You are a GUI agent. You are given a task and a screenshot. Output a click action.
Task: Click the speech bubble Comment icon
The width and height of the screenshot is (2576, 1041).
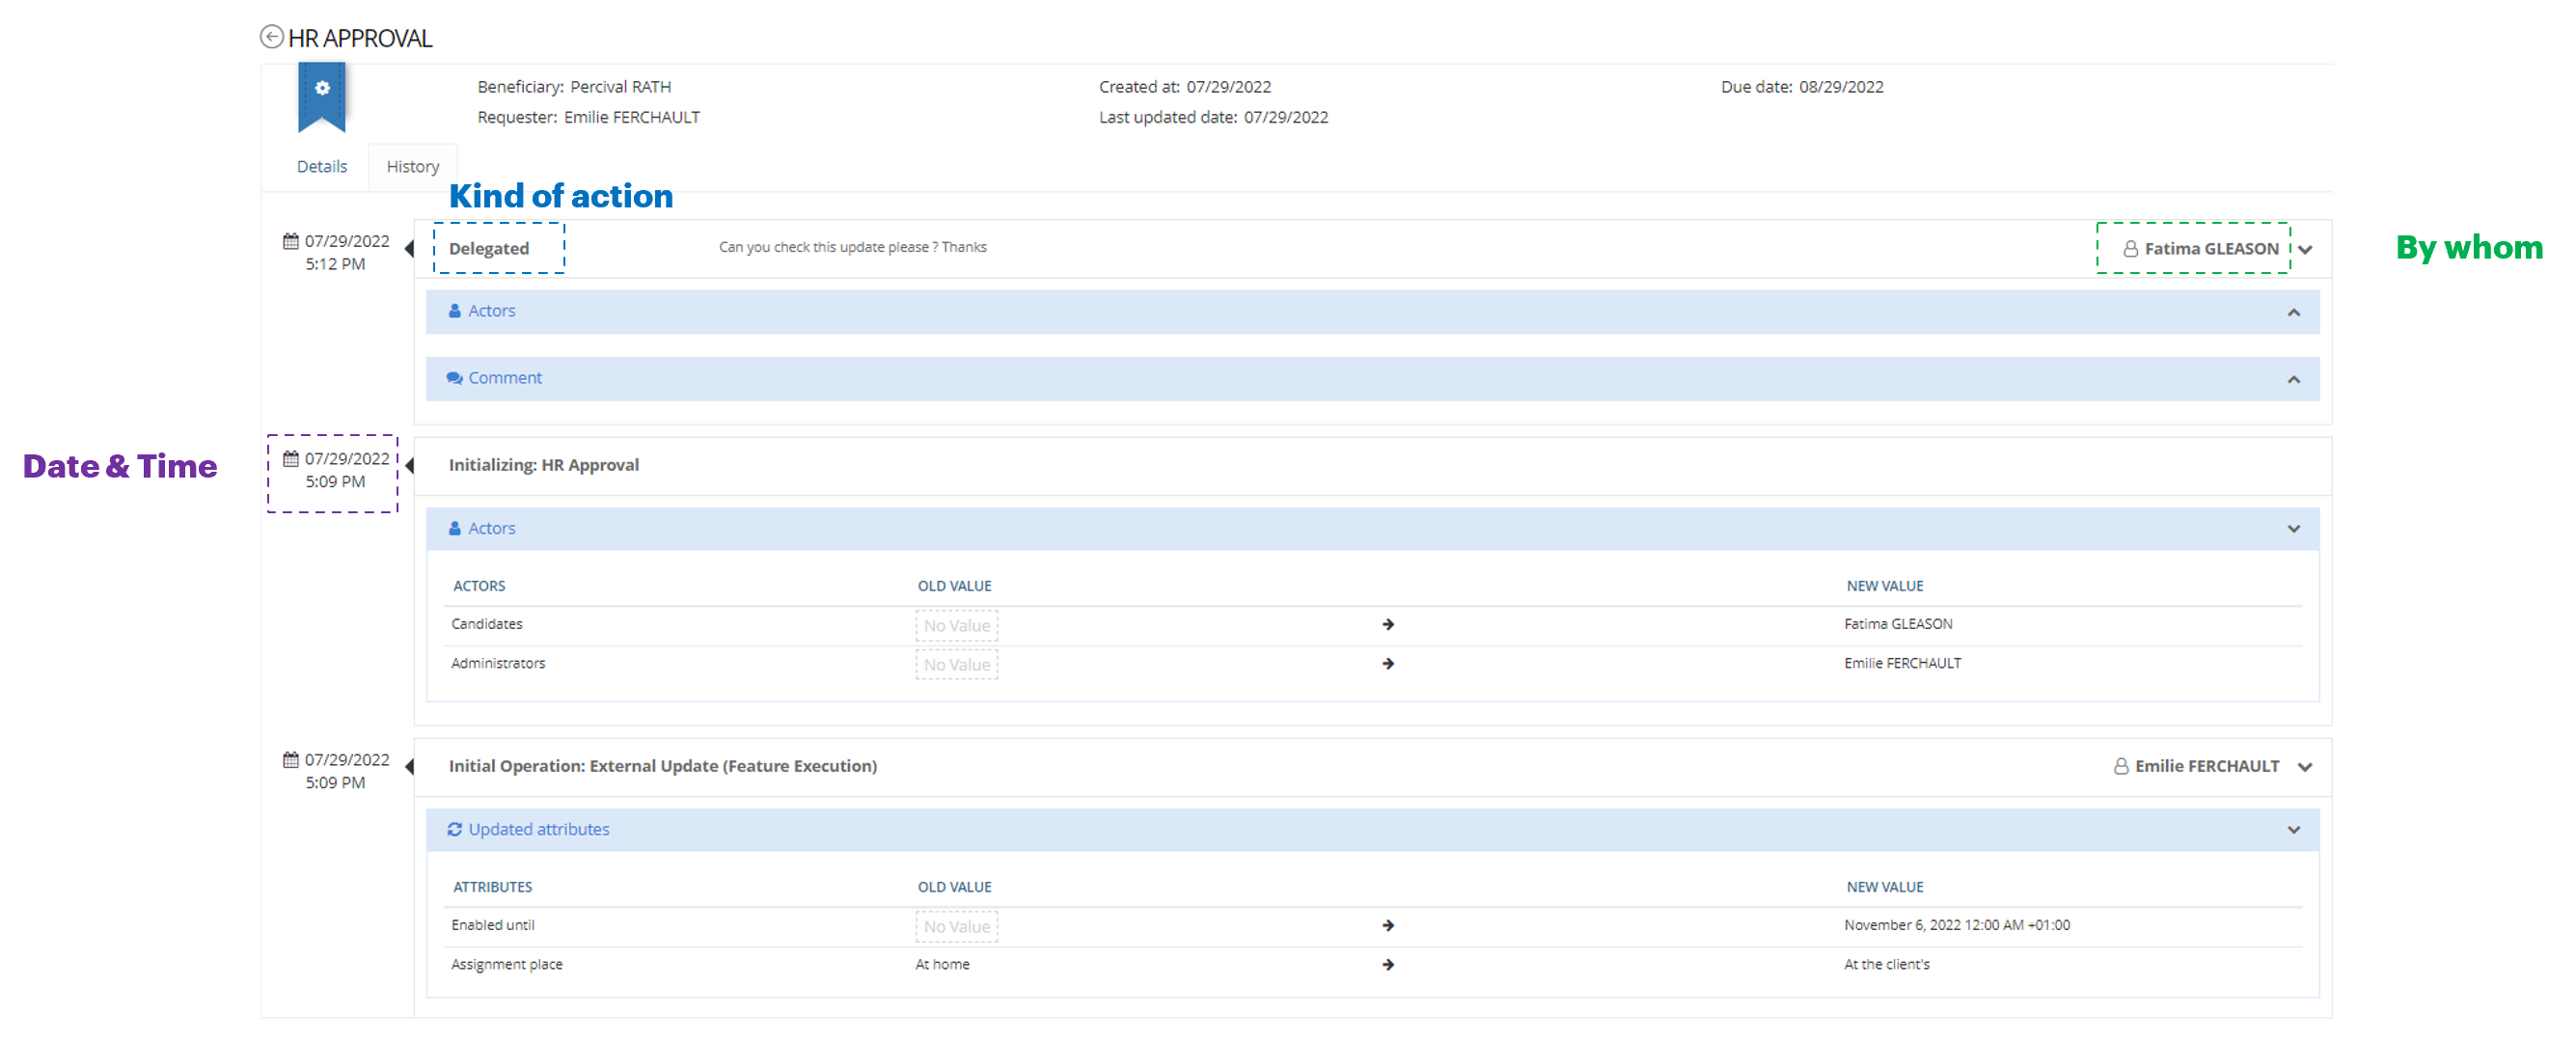tap(455, 378)
